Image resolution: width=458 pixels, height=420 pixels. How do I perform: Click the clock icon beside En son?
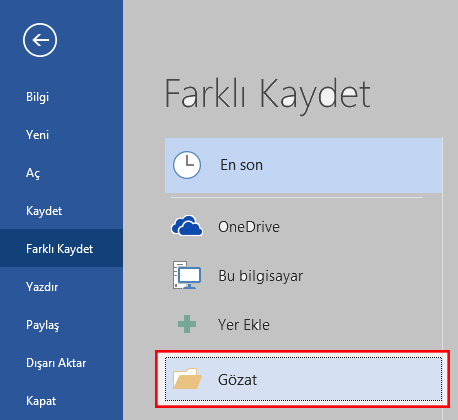coord(187,165)
